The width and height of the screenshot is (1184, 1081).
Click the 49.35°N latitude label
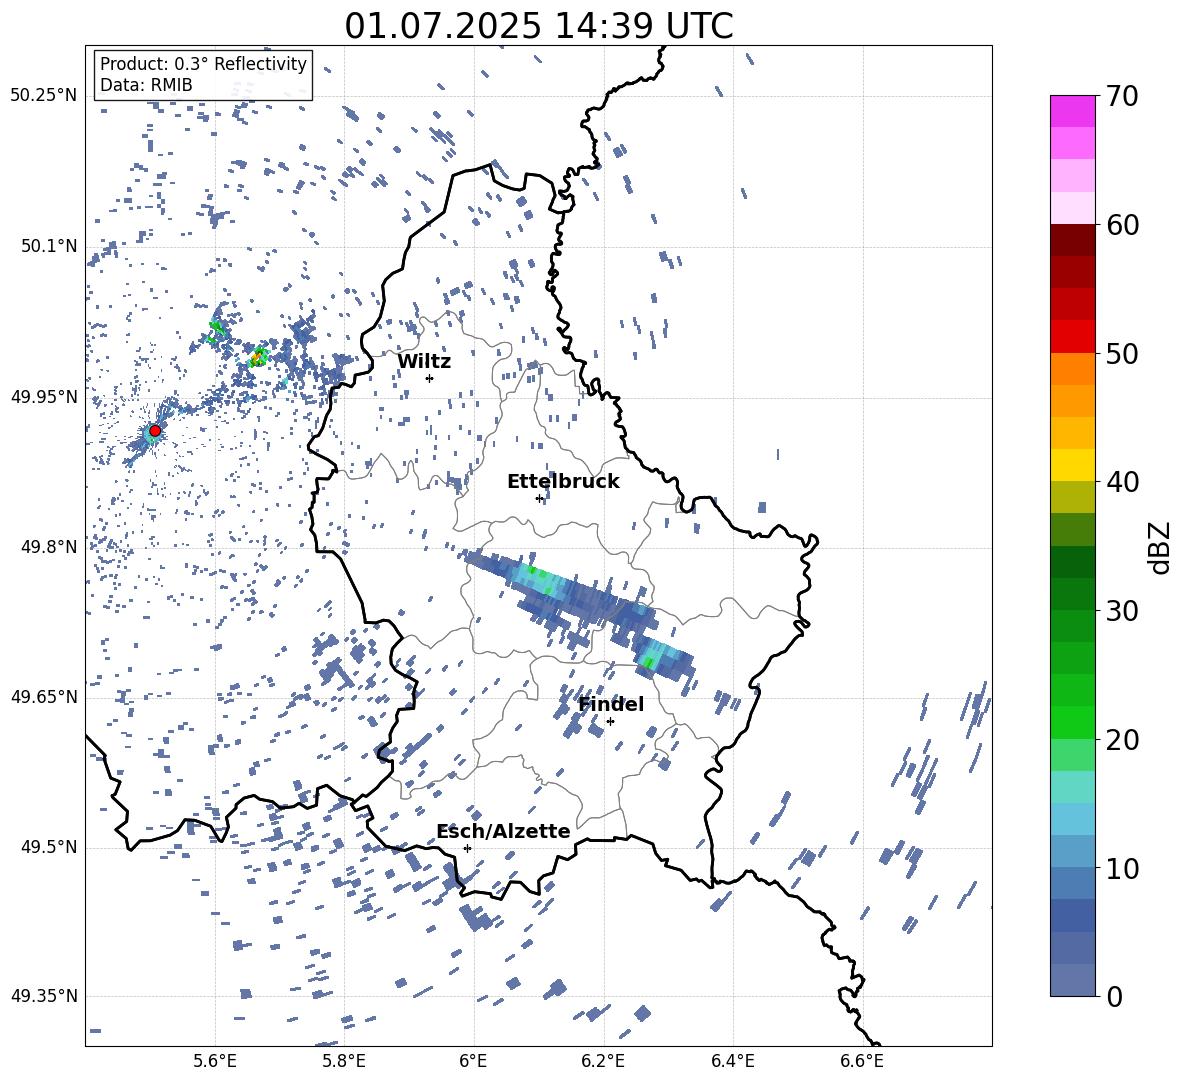point(44,996)
